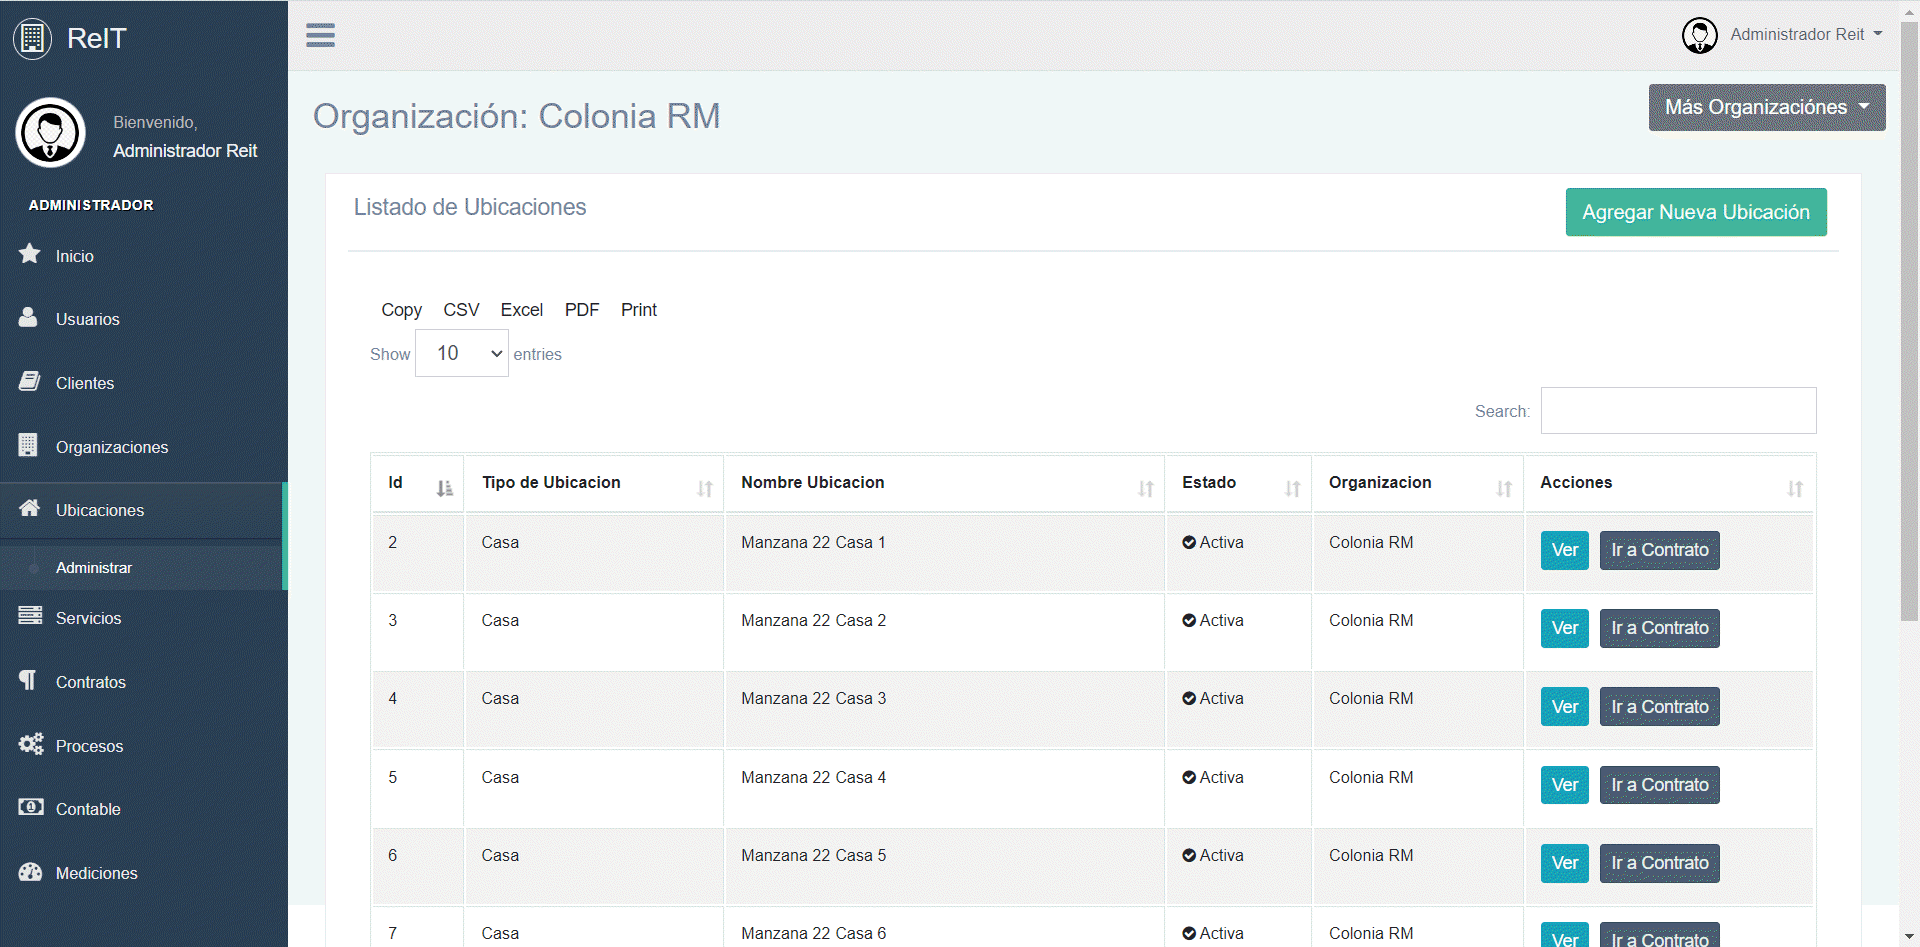Open the show entries count selector
This screenshot has width=1920, height=947.
(461, 354)
